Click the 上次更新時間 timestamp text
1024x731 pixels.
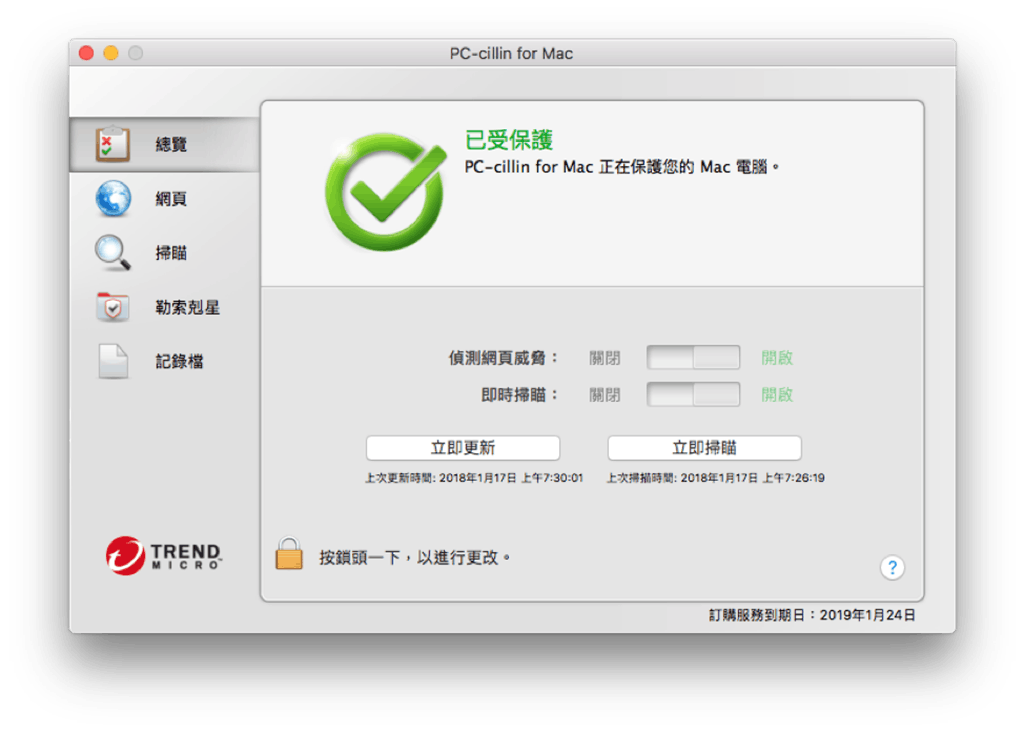tap(473, 478)
